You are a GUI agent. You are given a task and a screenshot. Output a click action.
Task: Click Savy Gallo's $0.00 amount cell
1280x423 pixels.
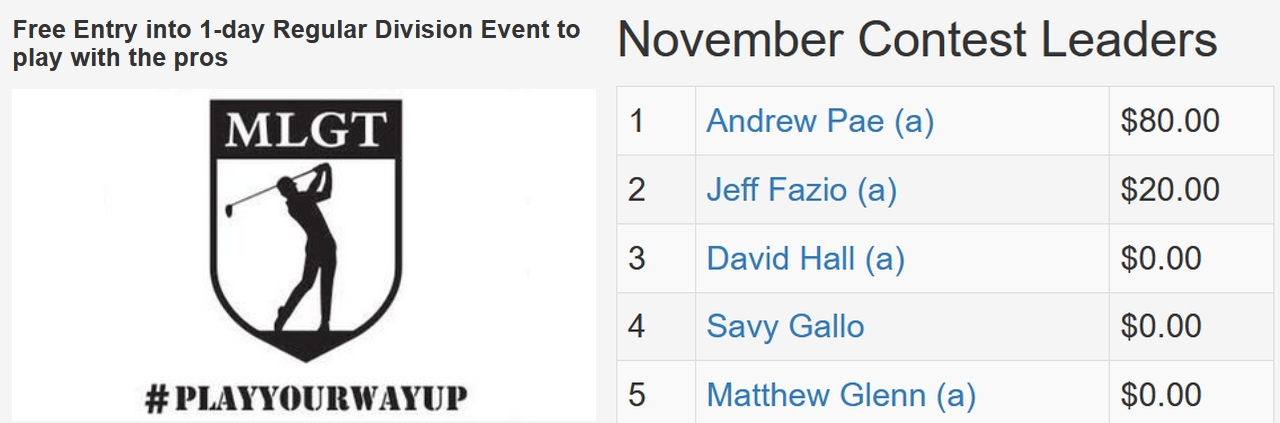click(x=1161, y=326)
